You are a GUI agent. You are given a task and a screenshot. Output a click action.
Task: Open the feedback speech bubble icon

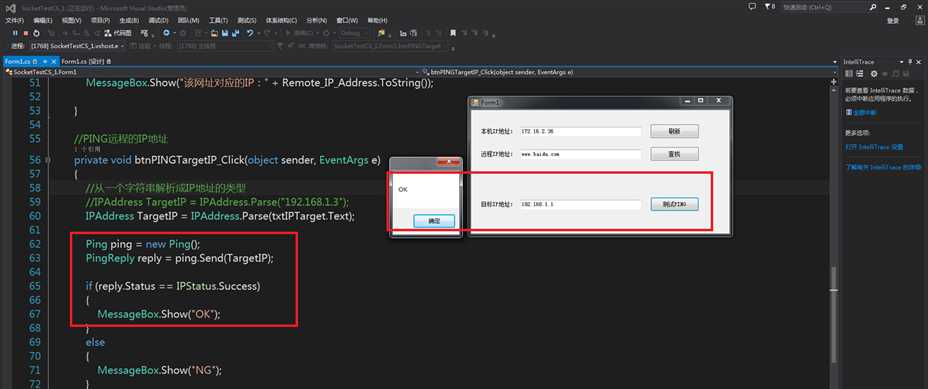coord(752,7)
